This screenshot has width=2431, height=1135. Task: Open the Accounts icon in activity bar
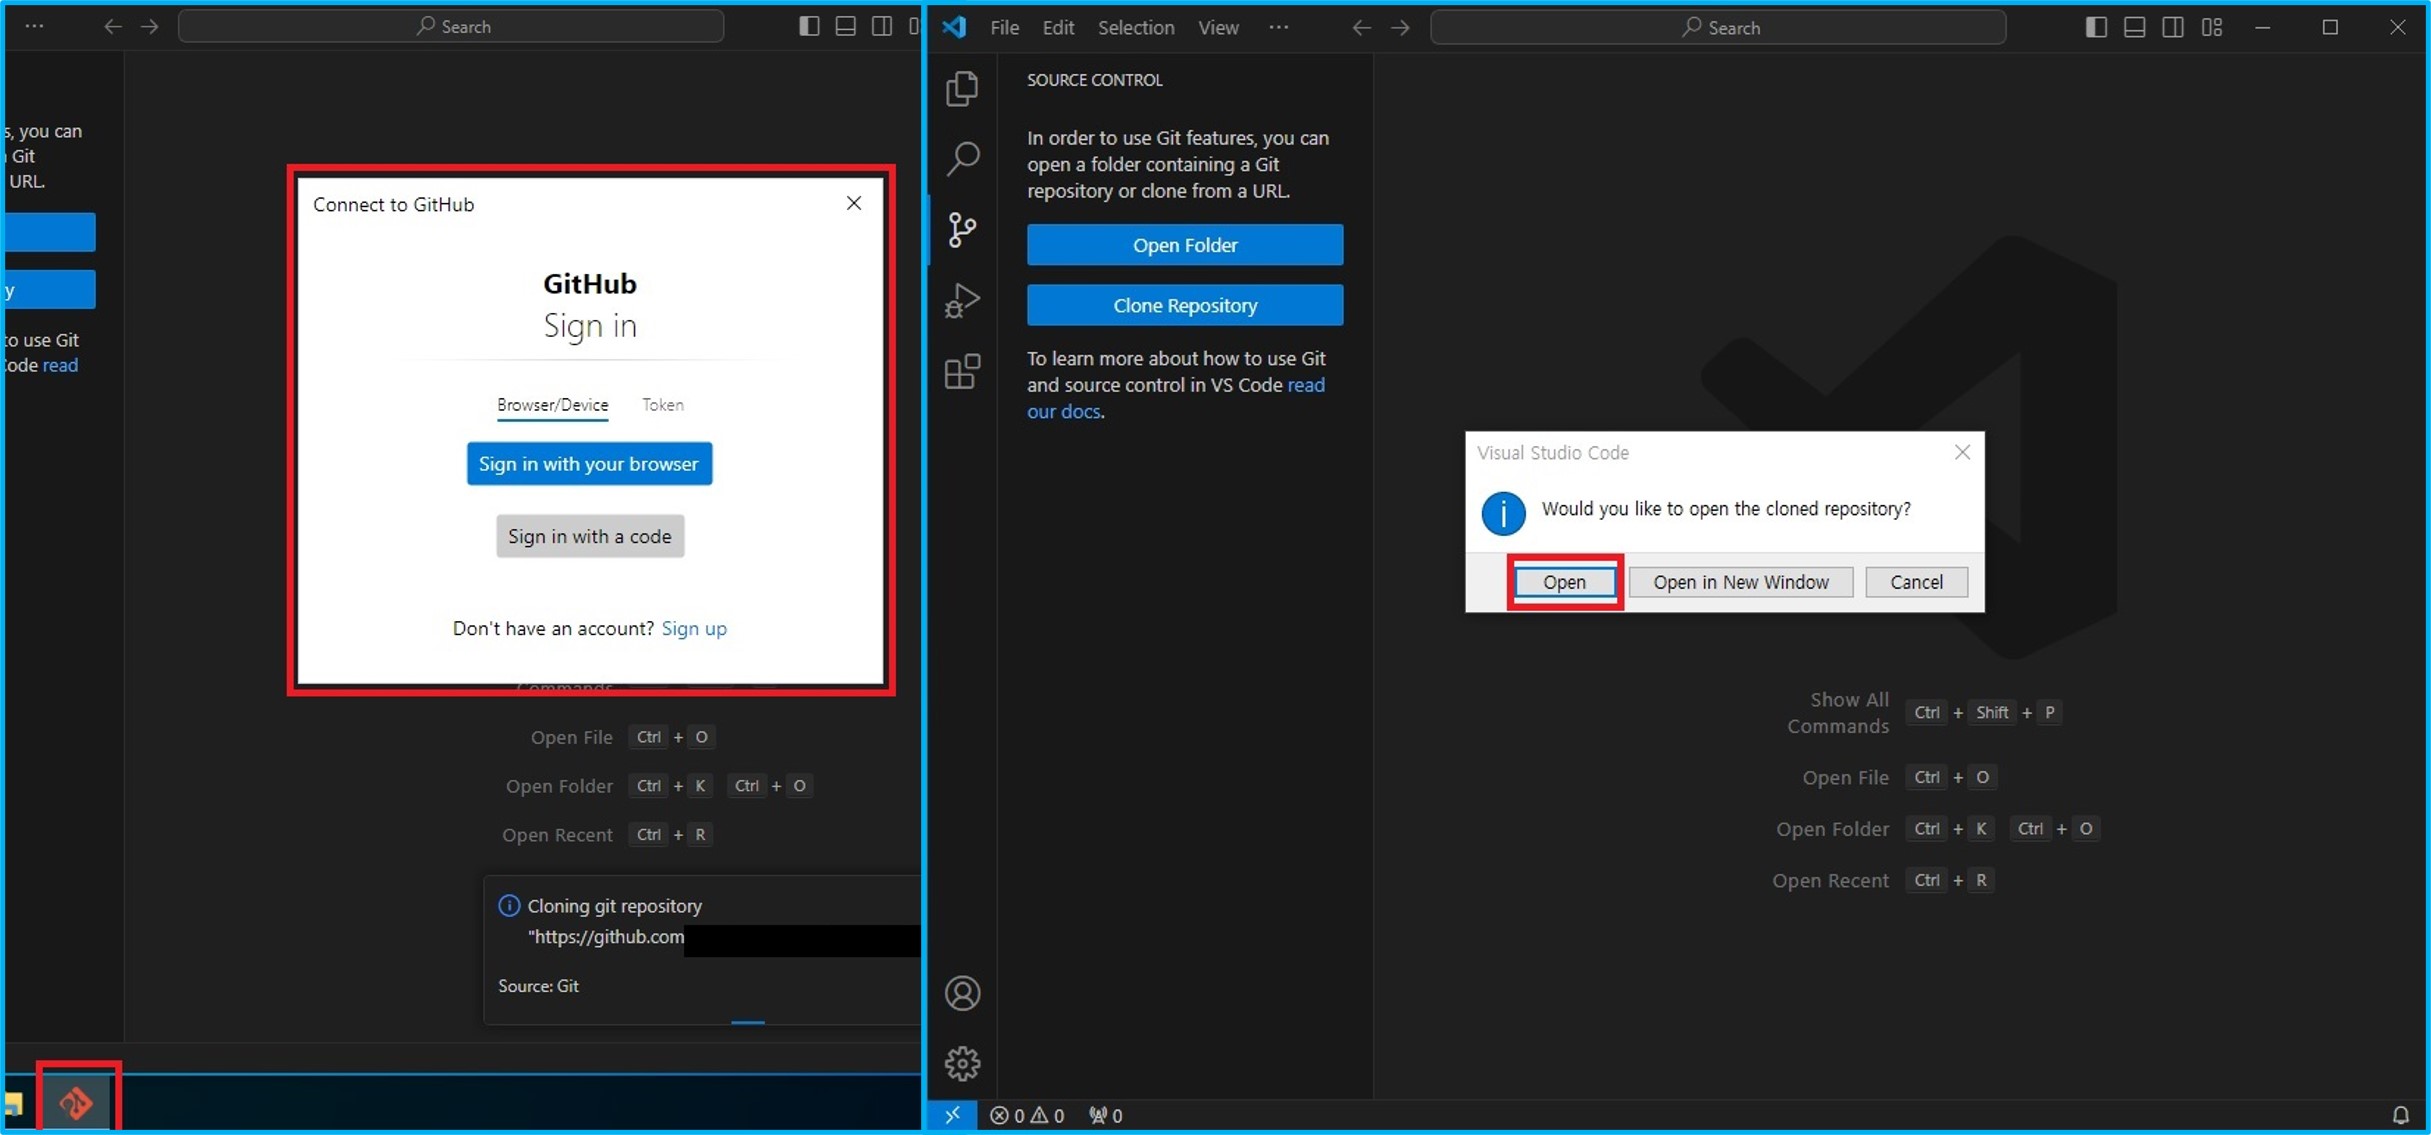[962, 993]
